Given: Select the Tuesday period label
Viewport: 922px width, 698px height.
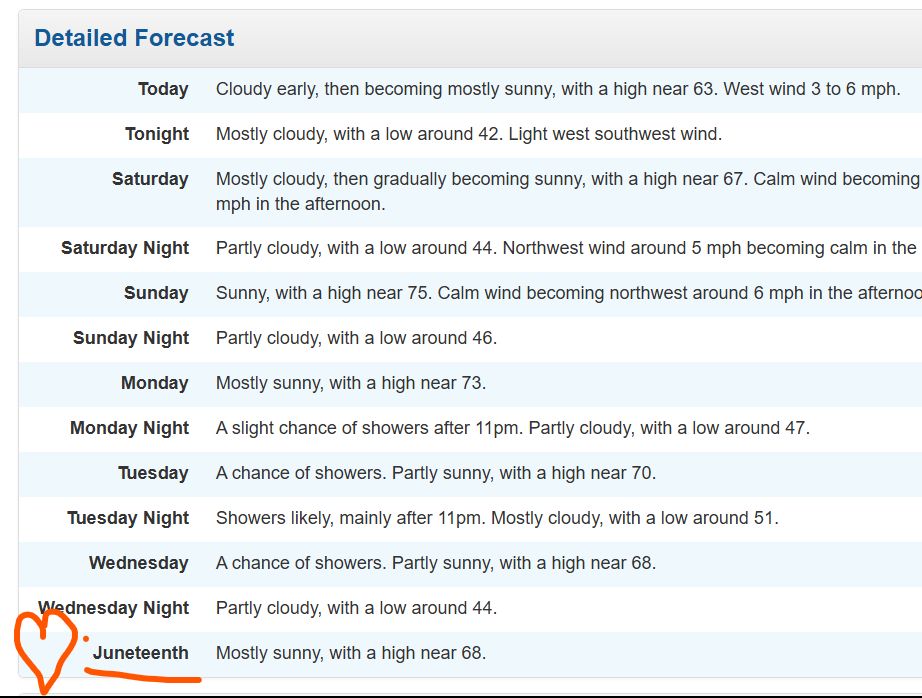Looking at the screenshot, I should (153, 473).
